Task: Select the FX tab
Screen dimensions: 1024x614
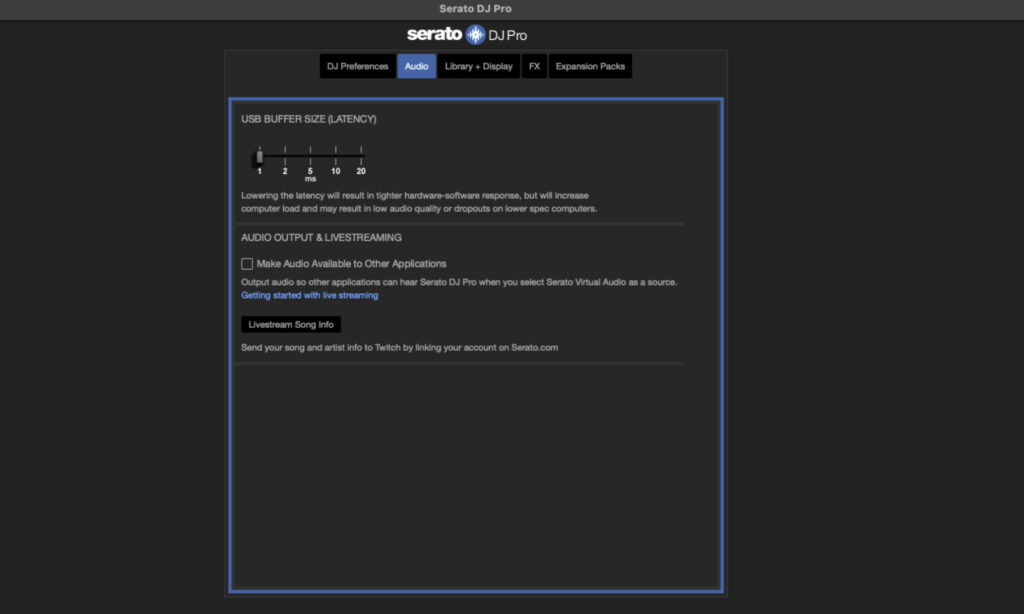Action: [x=534, y=65]
